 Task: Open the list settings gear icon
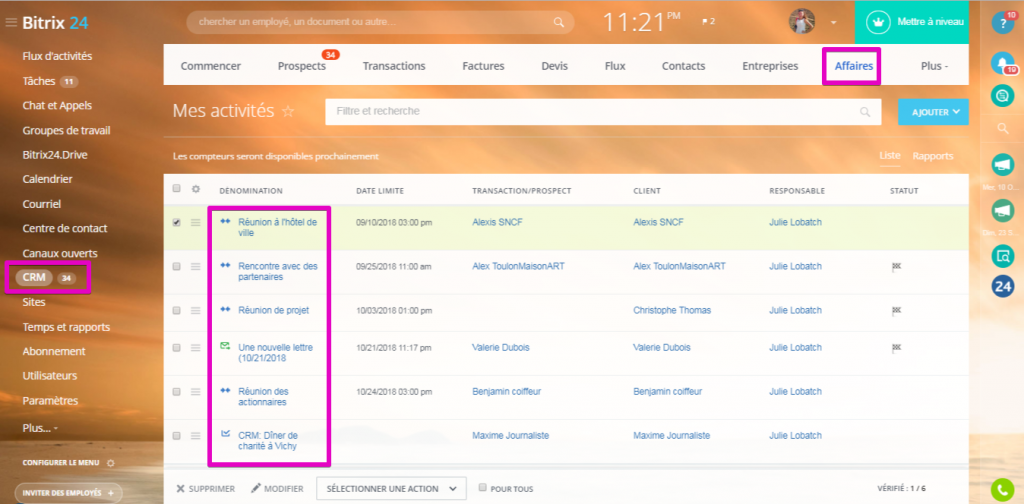[195, 189]
